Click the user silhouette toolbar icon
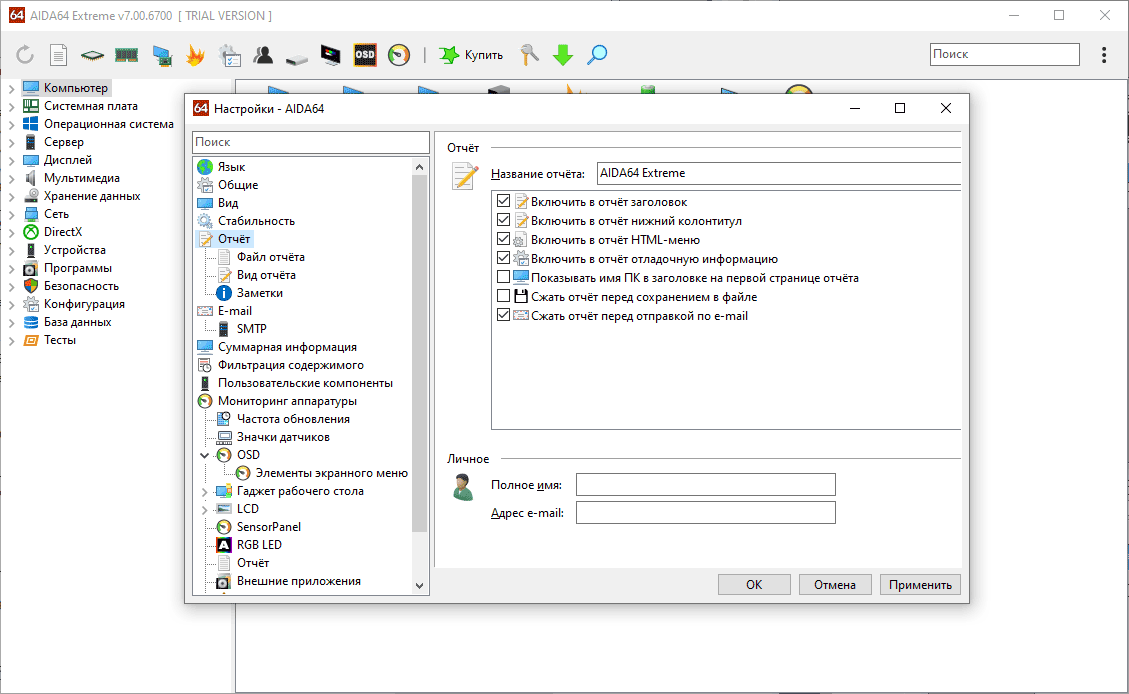The image size is (1129, 694). (263, 55)
